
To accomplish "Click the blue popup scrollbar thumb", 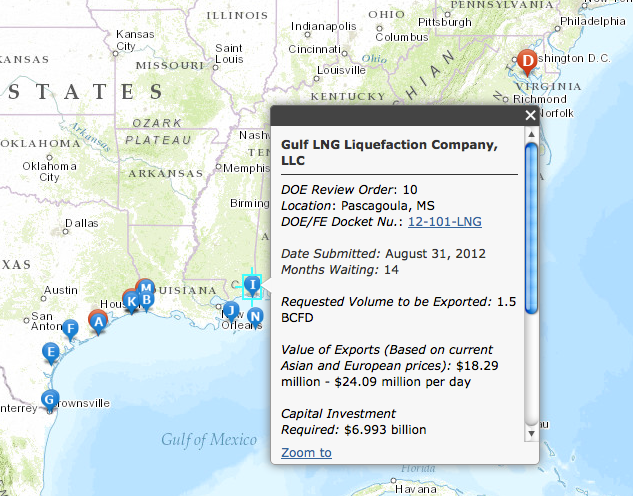I will [x=531, y=228].
